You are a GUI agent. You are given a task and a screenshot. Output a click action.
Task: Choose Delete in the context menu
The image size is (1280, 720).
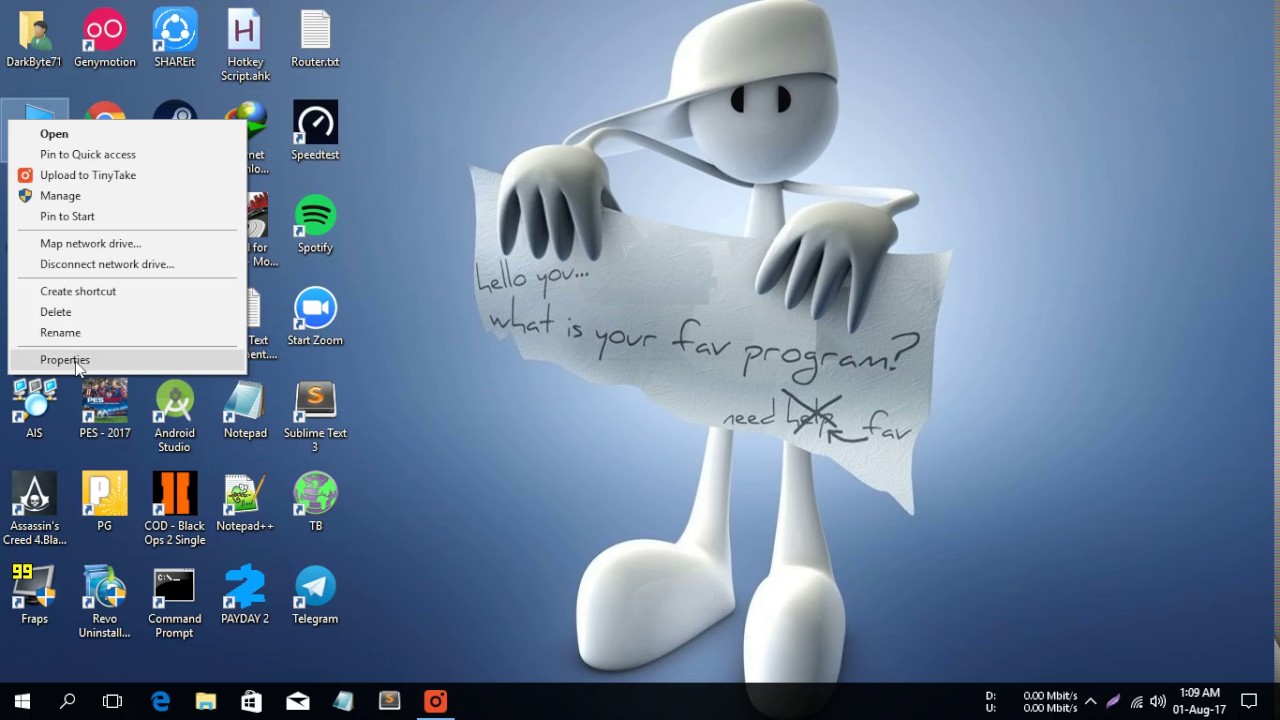coord(127,312)
